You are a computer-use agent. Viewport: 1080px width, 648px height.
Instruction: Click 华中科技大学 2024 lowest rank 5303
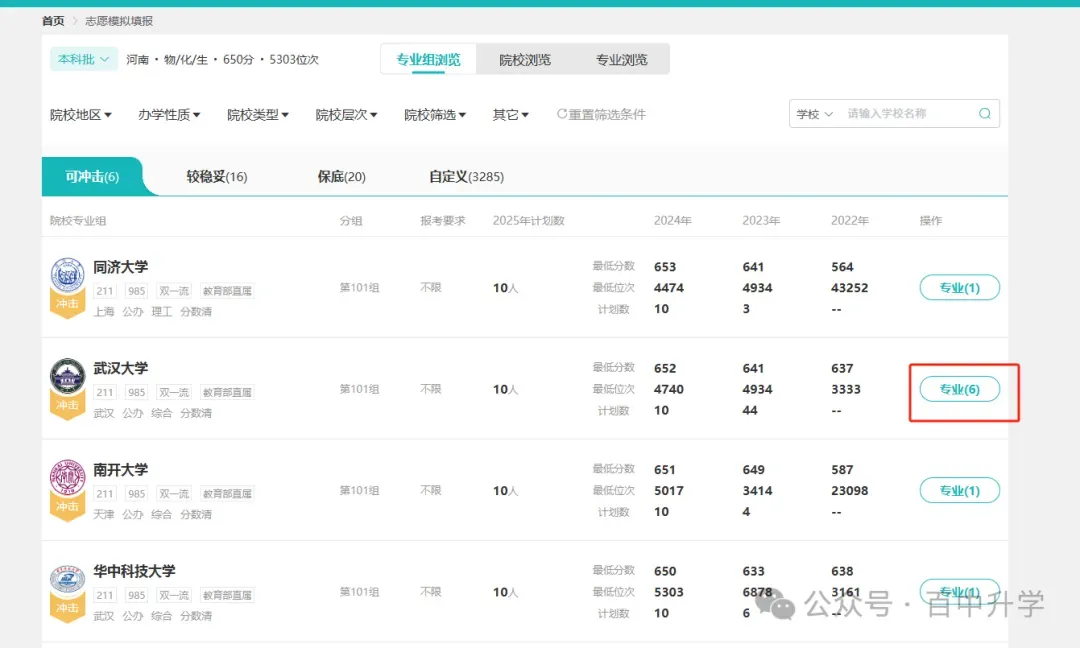669,592
